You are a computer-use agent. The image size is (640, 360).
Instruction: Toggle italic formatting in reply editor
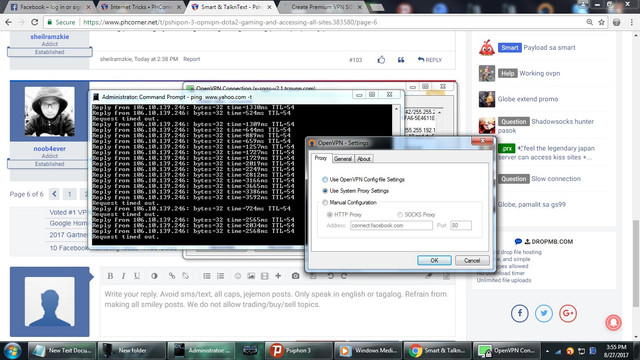point(123,276)
